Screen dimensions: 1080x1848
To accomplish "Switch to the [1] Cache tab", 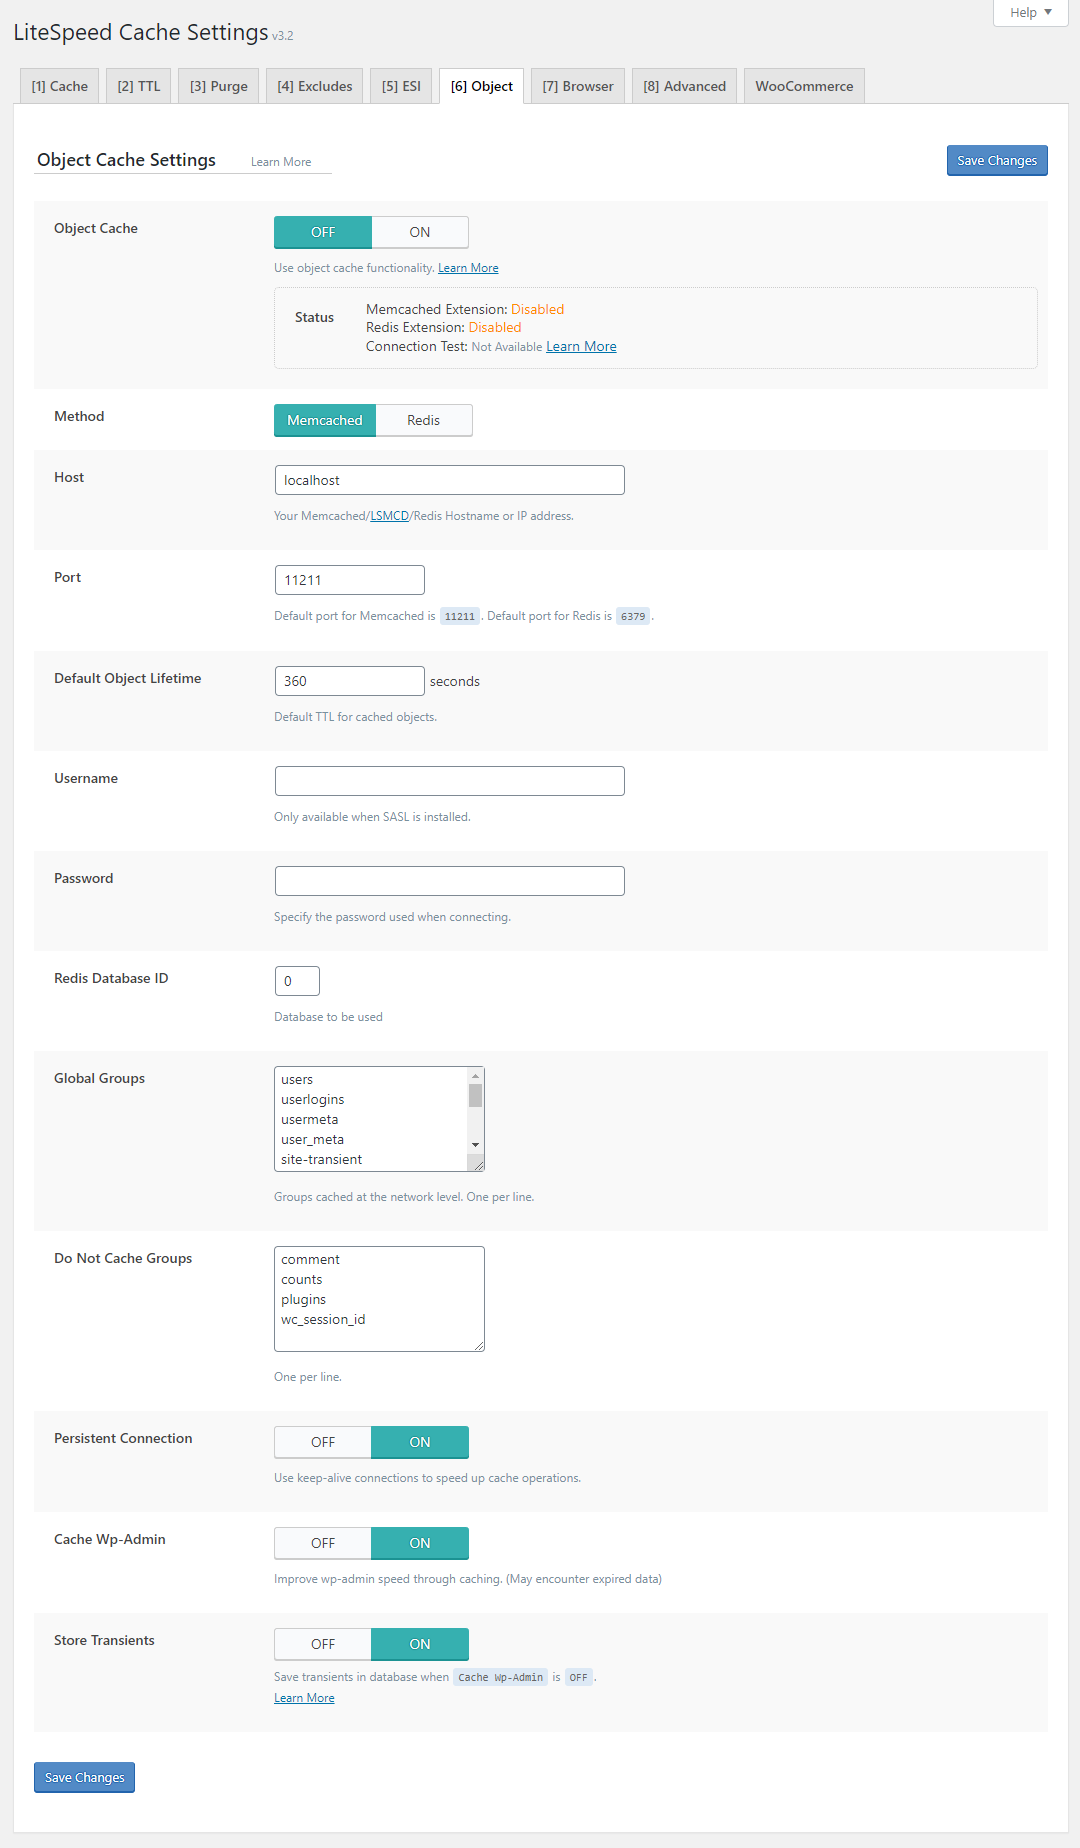I will 58,86.
